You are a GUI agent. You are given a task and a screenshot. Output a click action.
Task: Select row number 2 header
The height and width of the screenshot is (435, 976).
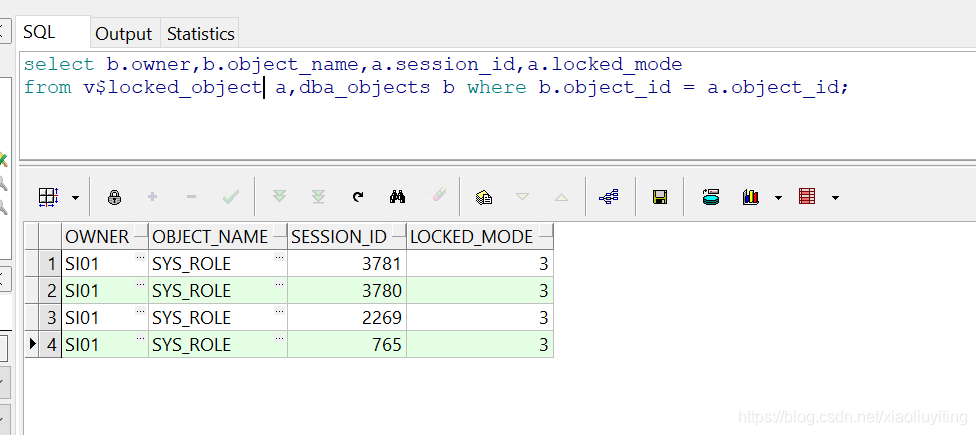pos(50,291)
